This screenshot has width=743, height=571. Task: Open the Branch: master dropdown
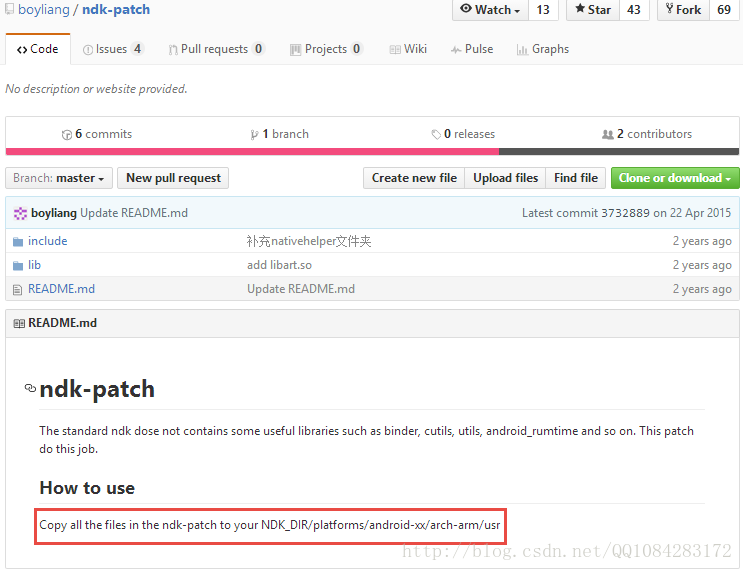click(x=59, y=178)
